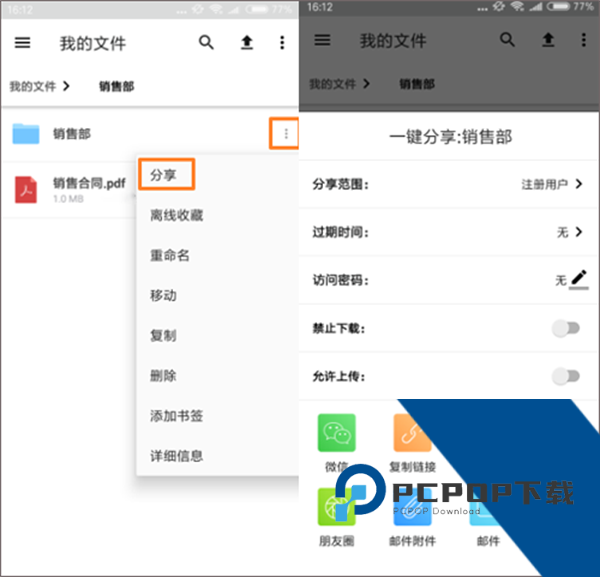600x577 pixels.
Task: Expand 过期时间 chevron
Action: coord(579,232)
